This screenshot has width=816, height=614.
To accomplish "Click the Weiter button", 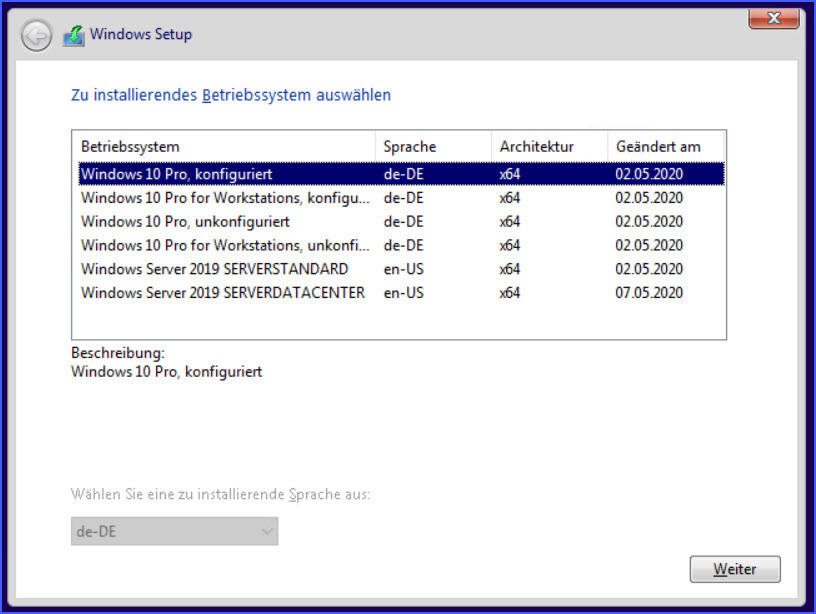I will pos(735,569).
